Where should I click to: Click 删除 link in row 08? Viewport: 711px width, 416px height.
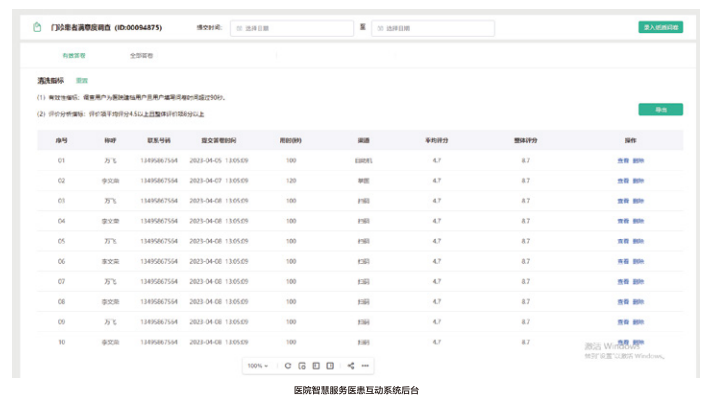click(638, 302)
